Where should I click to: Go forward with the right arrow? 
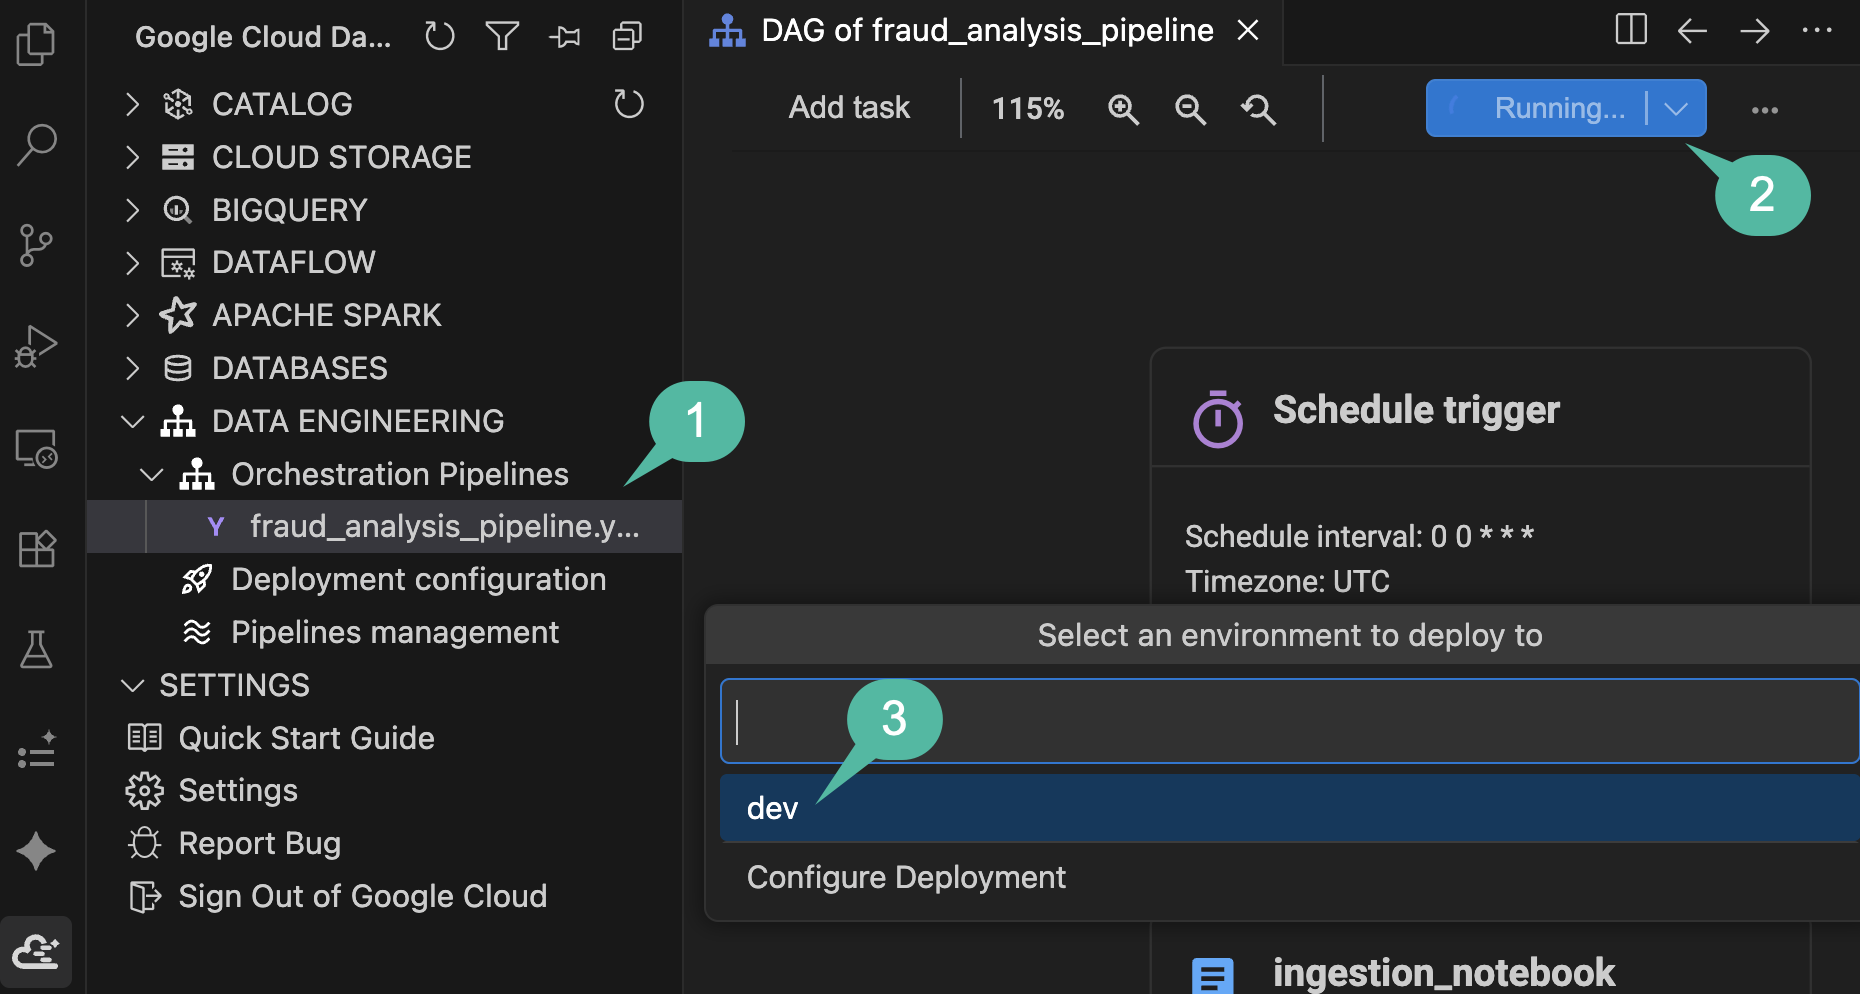tap(1754, 31)
